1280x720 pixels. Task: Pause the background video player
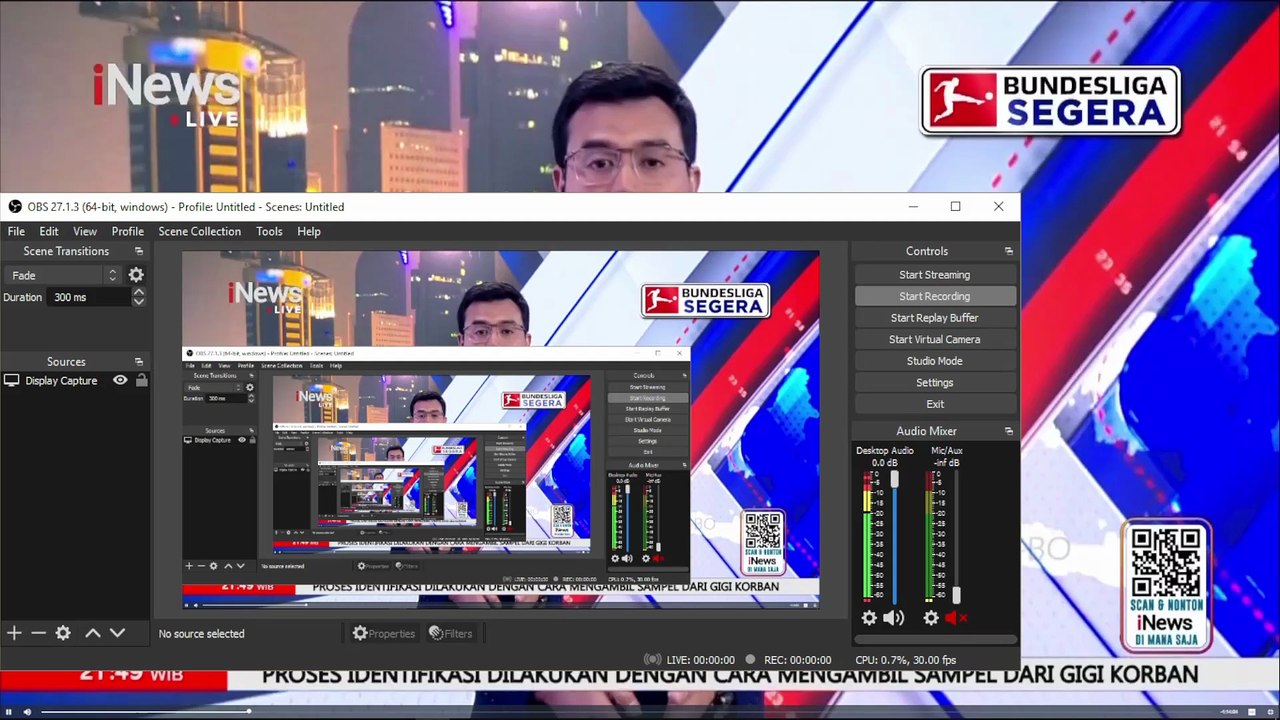(x=10, y=712)
